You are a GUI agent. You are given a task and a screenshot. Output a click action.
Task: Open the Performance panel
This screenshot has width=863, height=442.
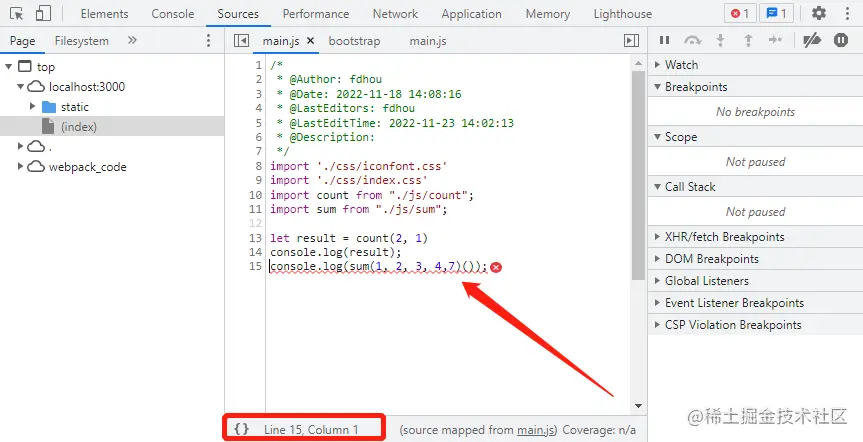point(316,14)
